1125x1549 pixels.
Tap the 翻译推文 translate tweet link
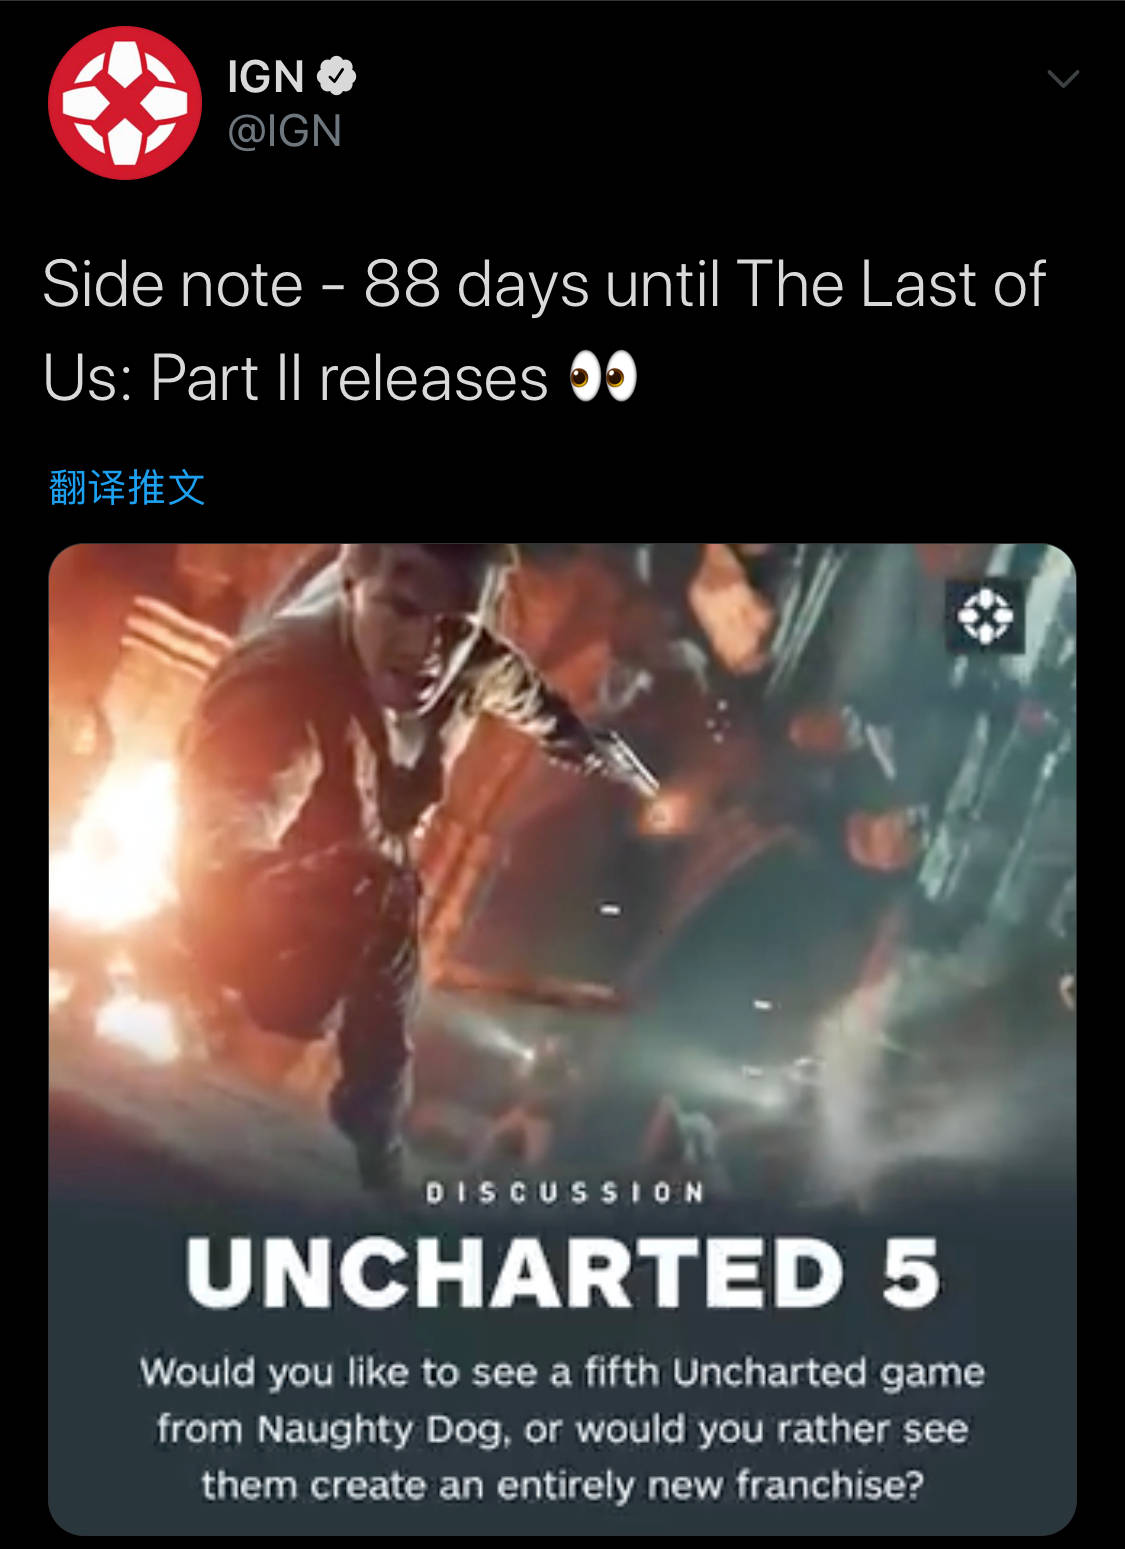pos(127,488)
